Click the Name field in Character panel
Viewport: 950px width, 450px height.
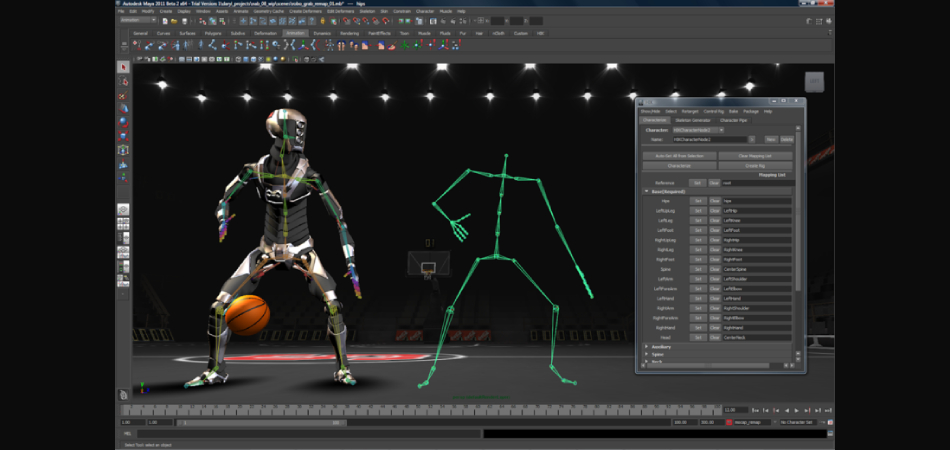point(709,139)
